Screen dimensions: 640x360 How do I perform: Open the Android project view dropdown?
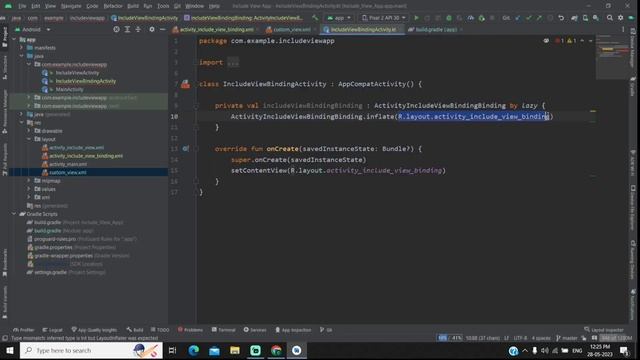coord(33,29)
